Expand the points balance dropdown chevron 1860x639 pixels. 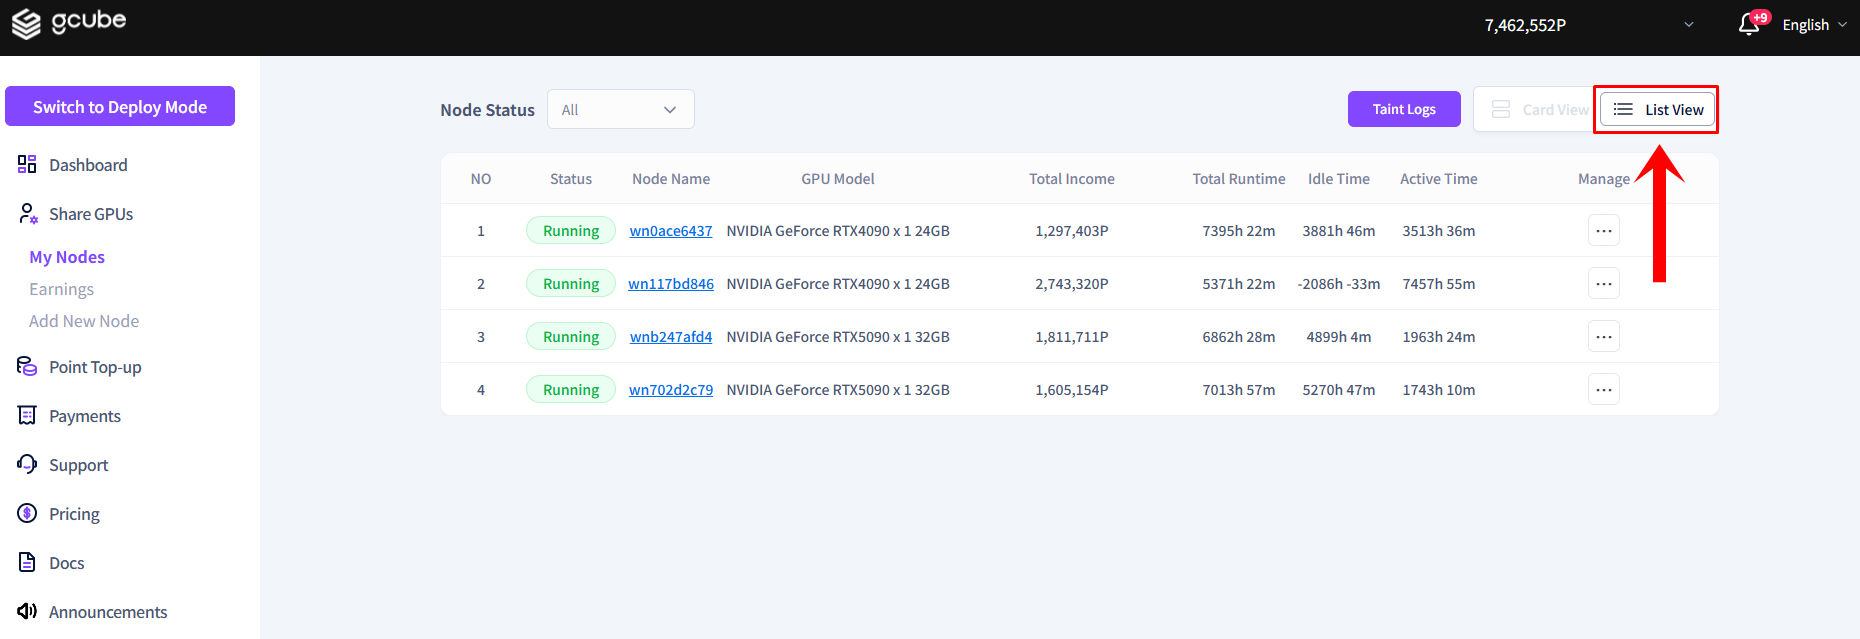pos(1689,25)
